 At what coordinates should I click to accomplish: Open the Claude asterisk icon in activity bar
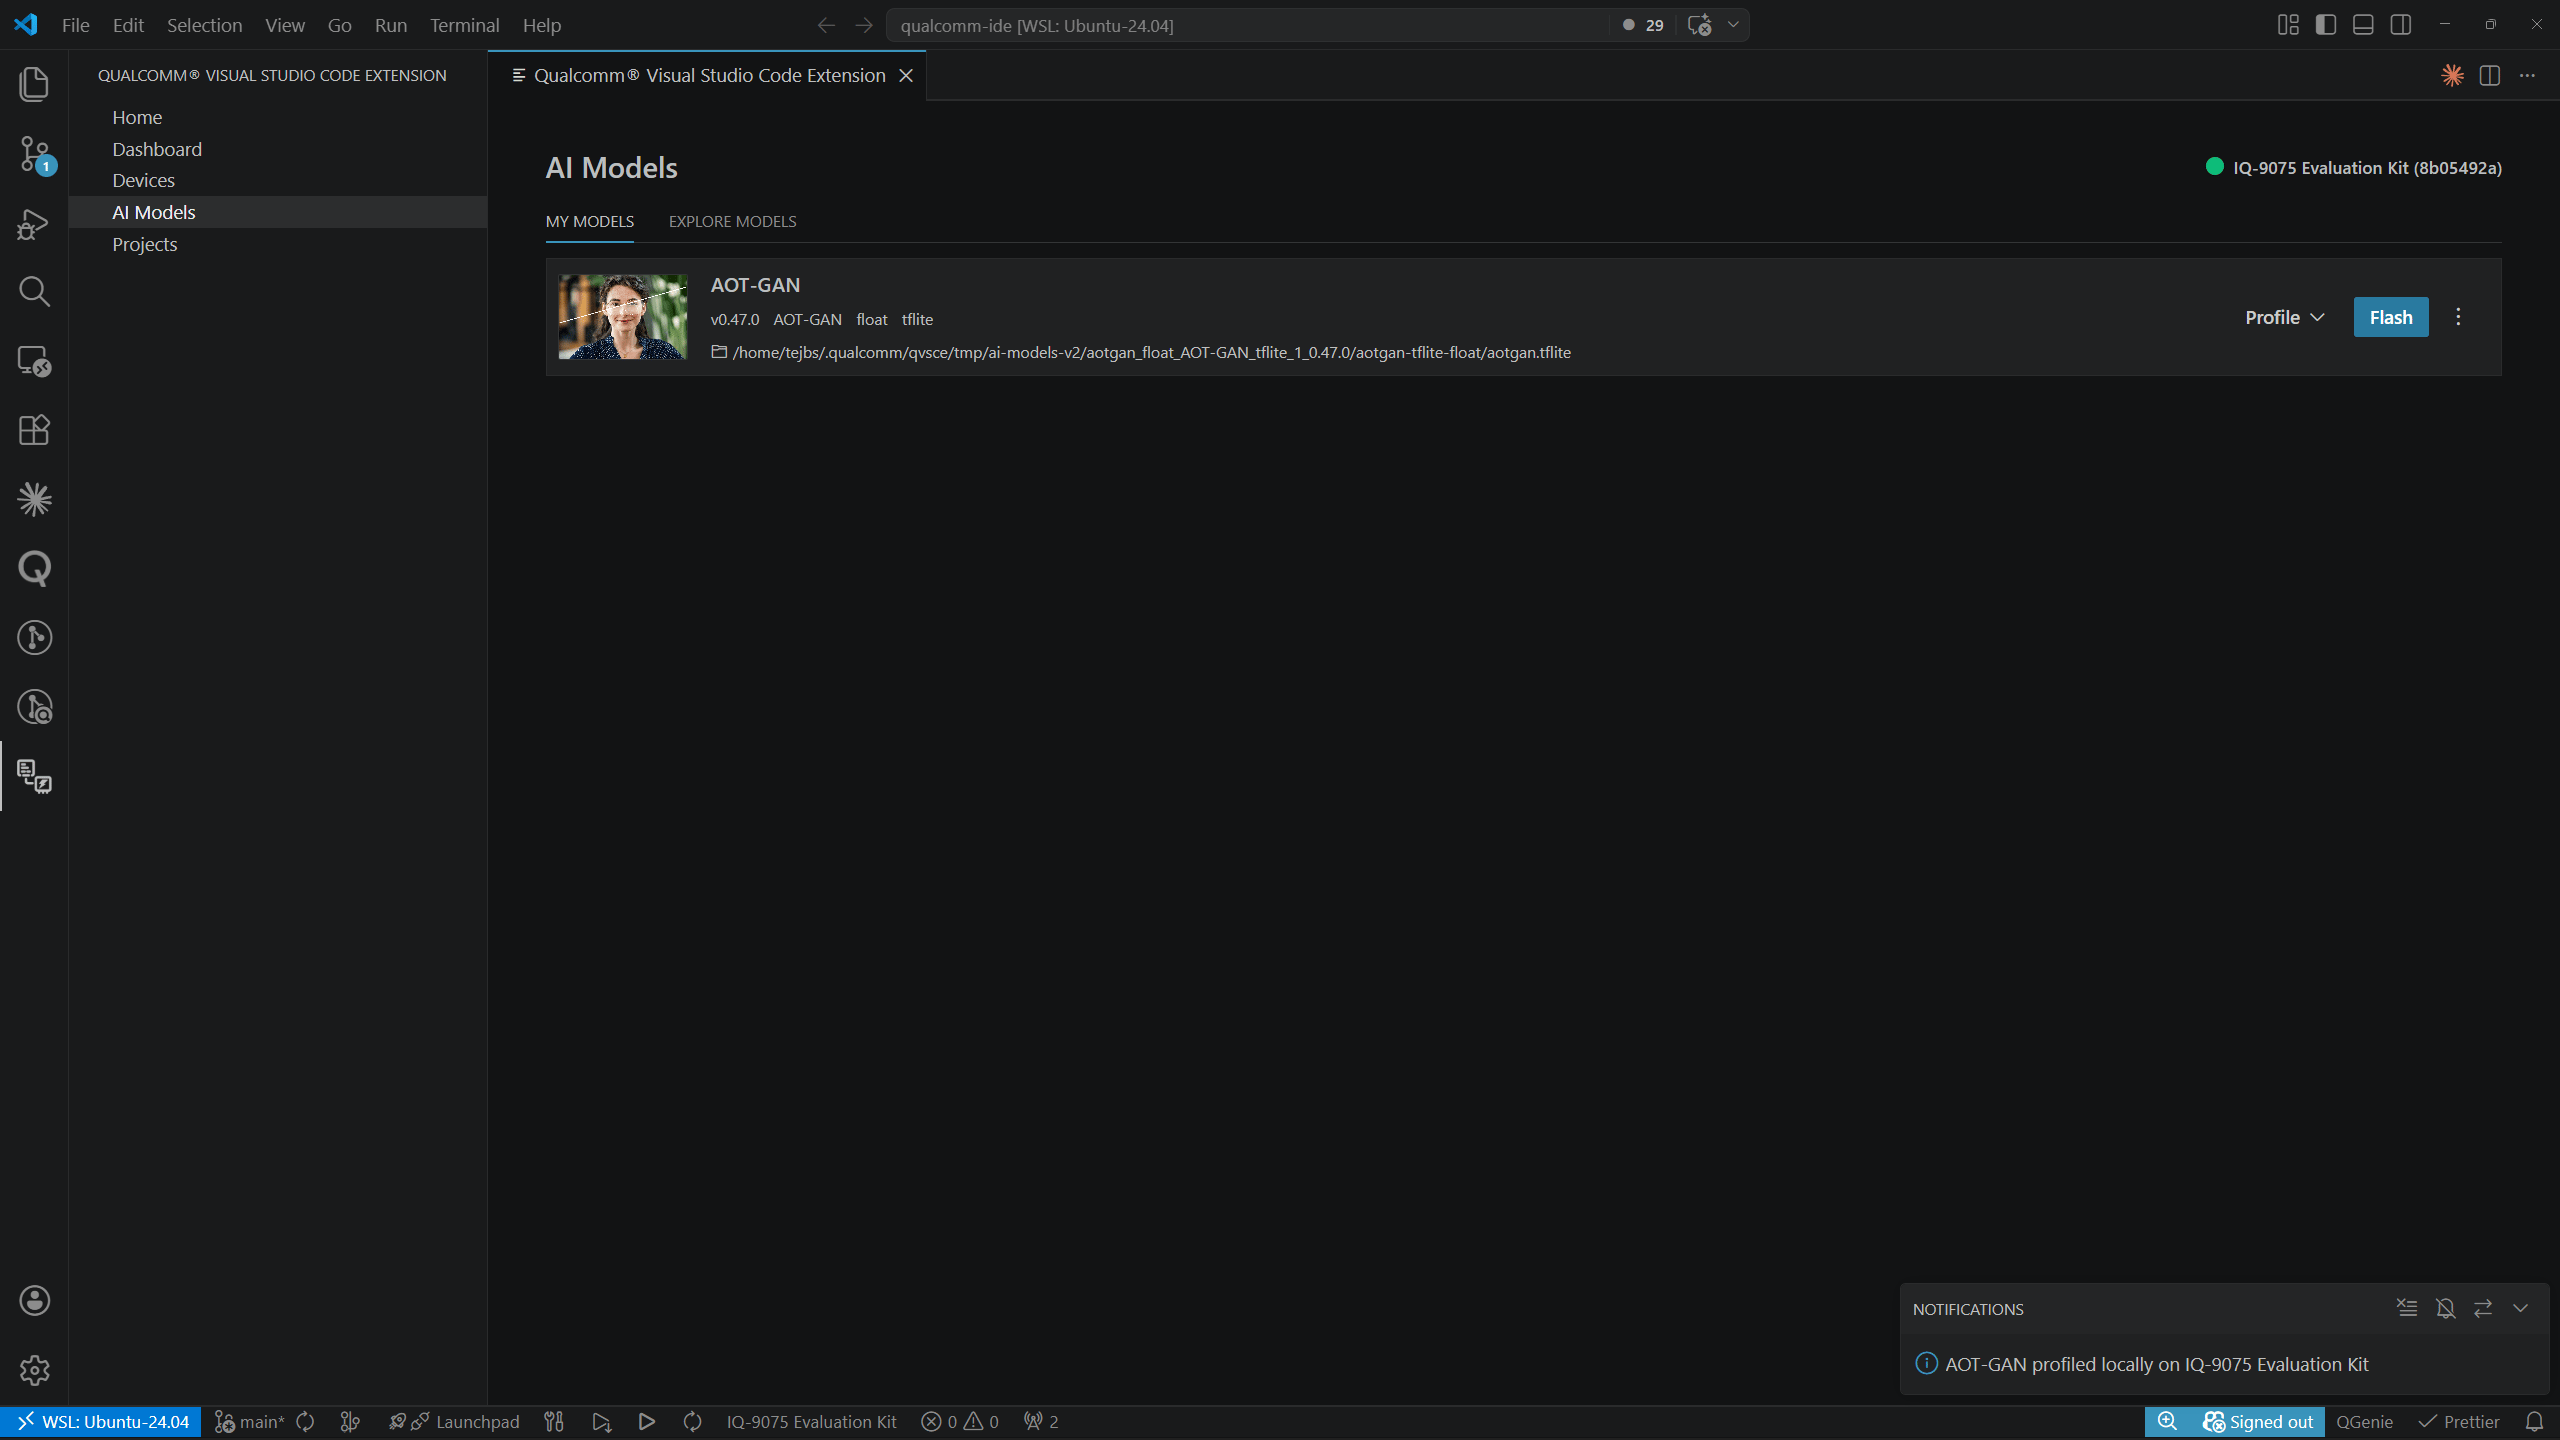[x=34, y=499]
